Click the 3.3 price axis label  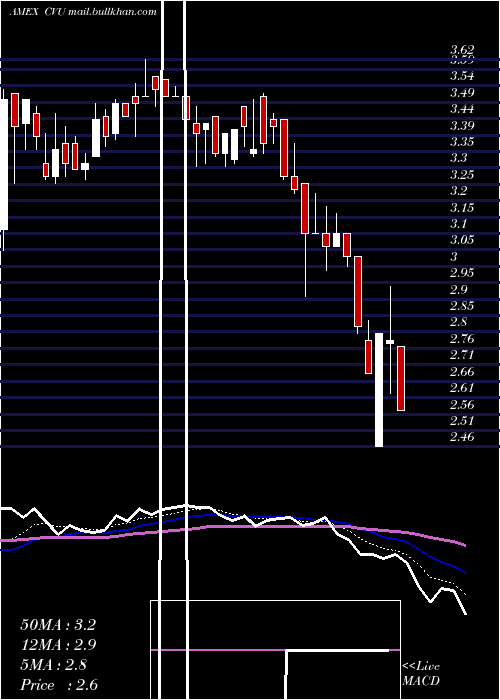tap(459, 158)
